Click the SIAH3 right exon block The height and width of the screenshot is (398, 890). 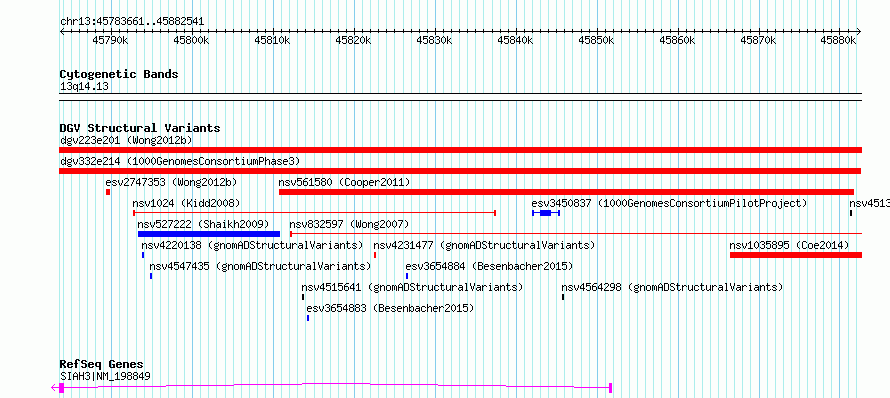pos(610,388)
